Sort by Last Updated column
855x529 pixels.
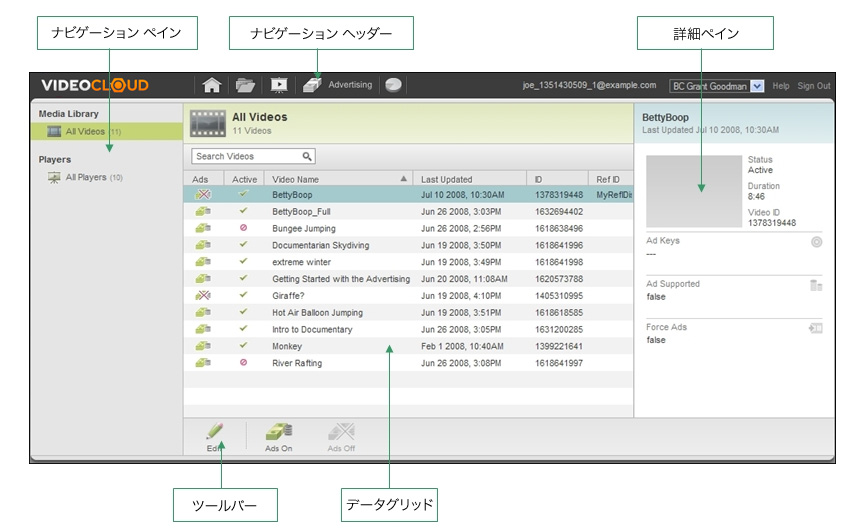[470, 179]
